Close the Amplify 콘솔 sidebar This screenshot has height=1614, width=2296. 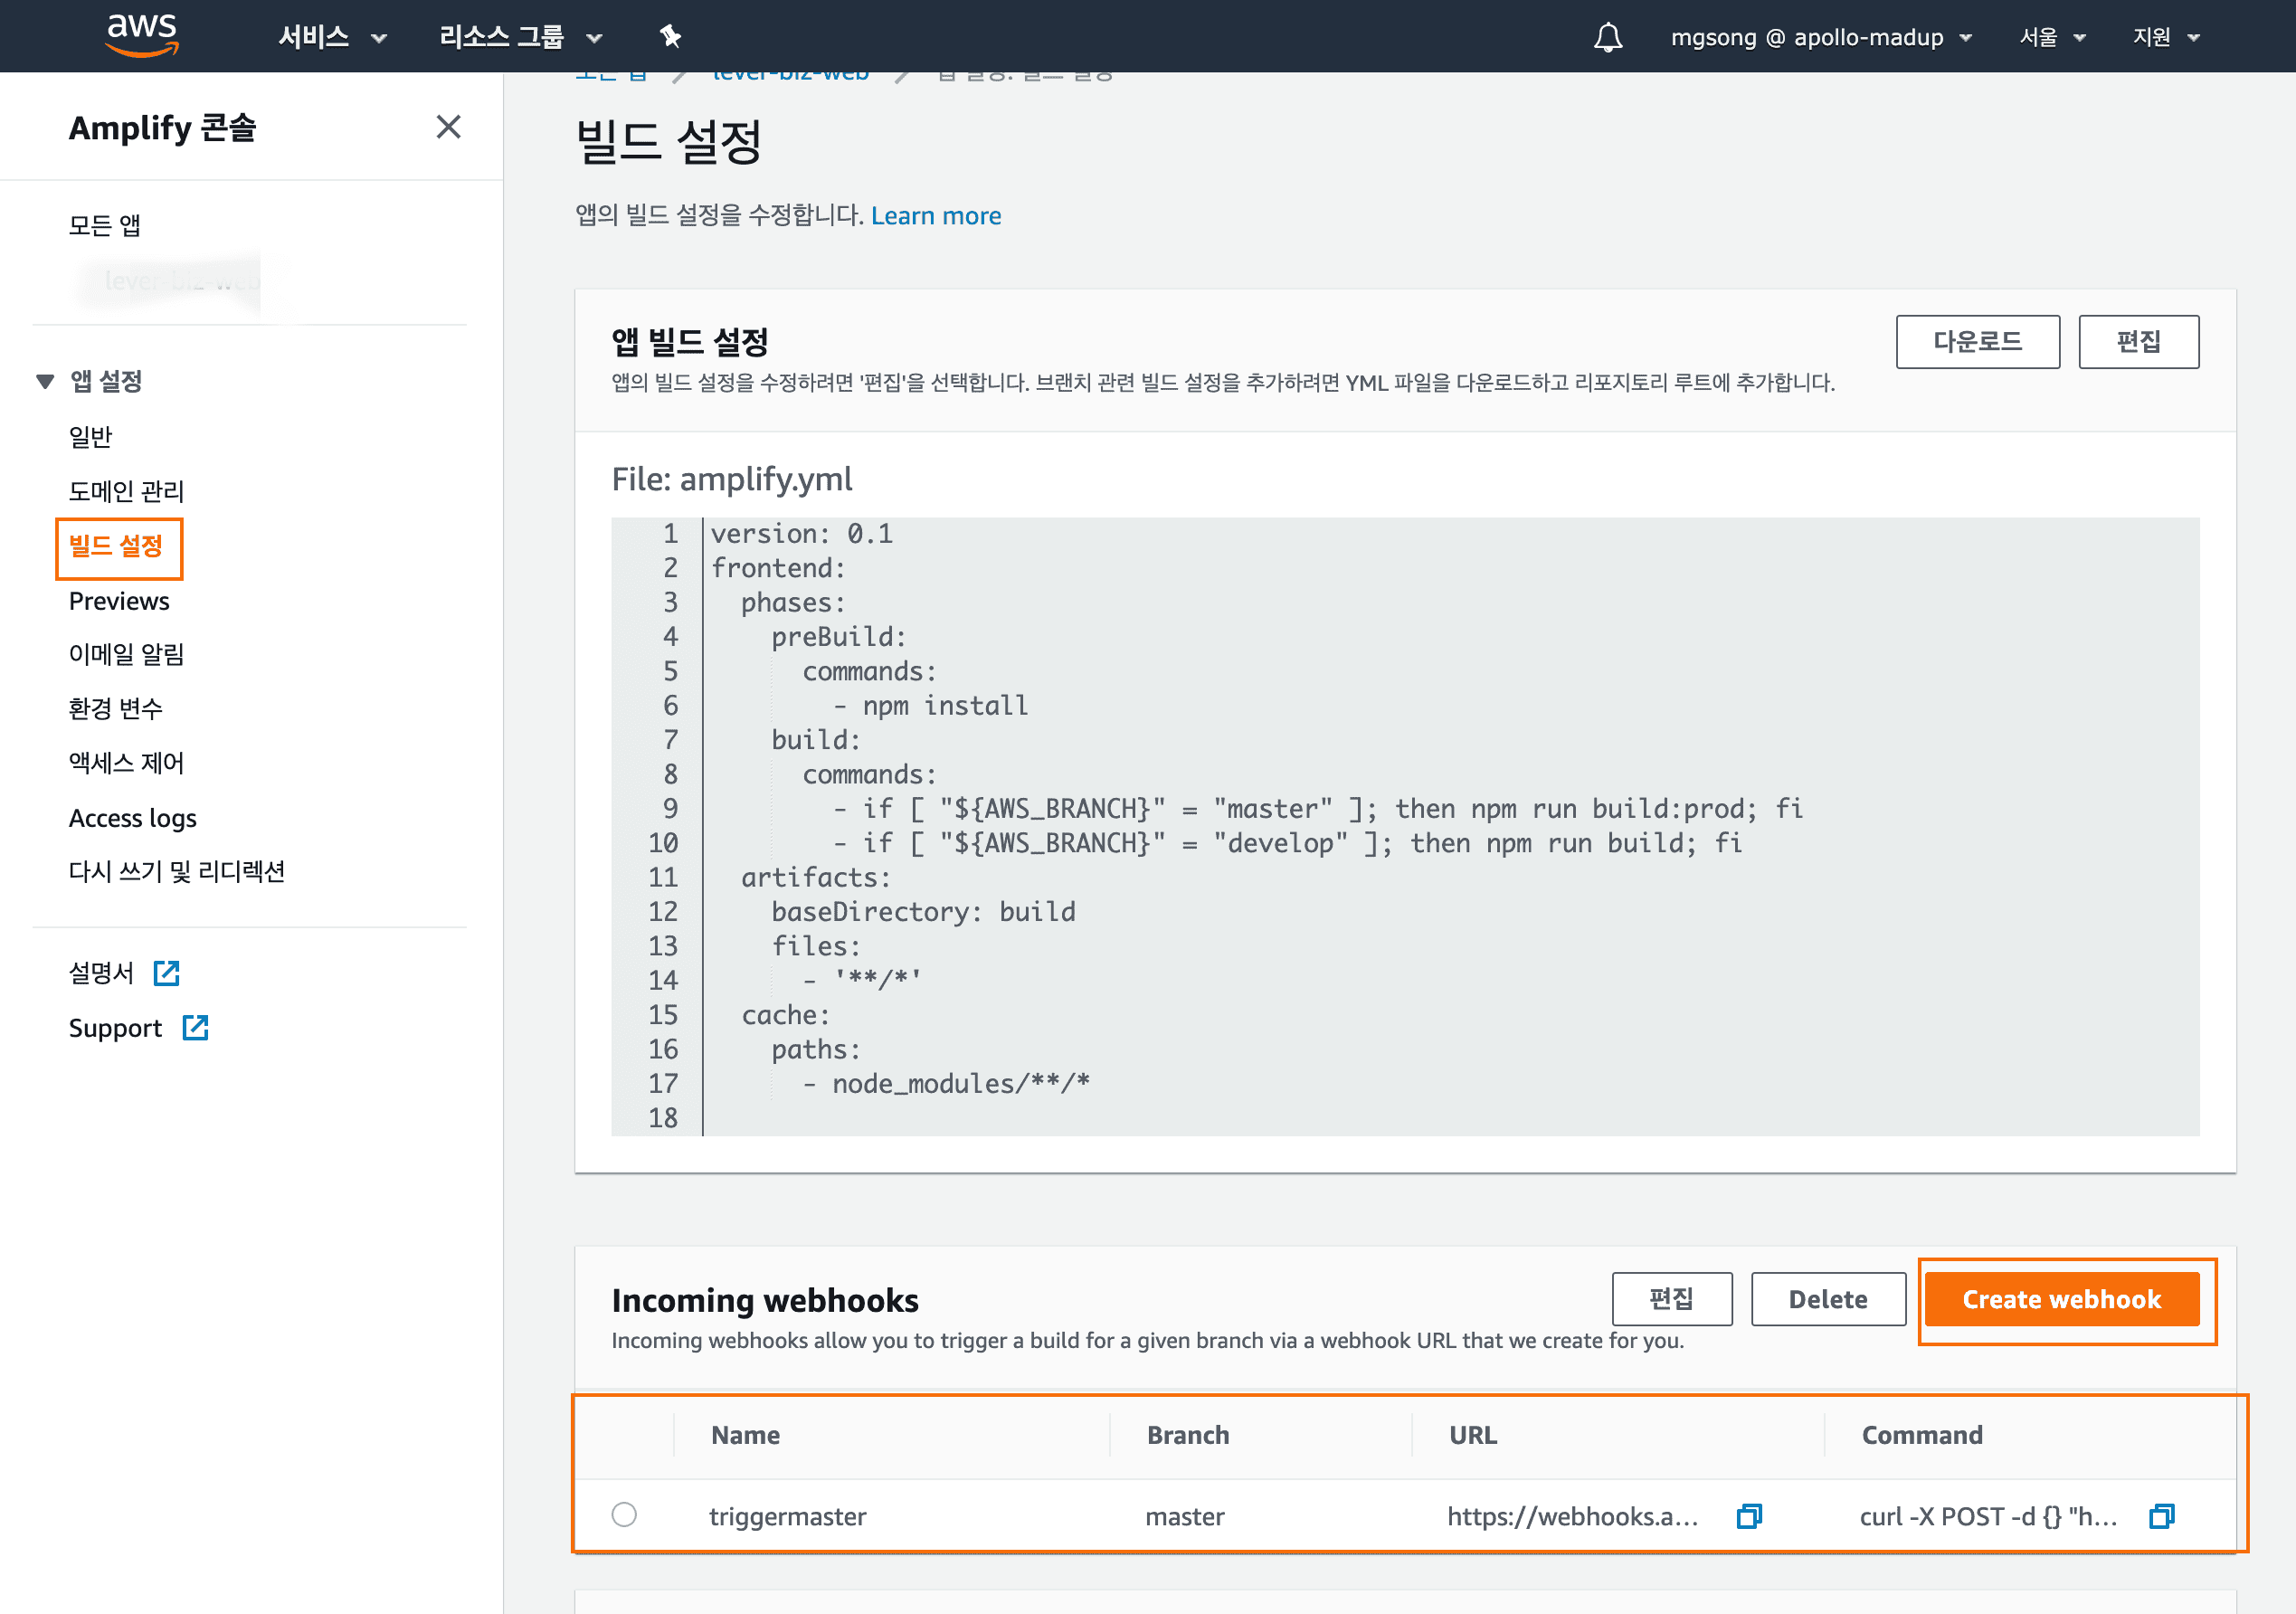448,127
